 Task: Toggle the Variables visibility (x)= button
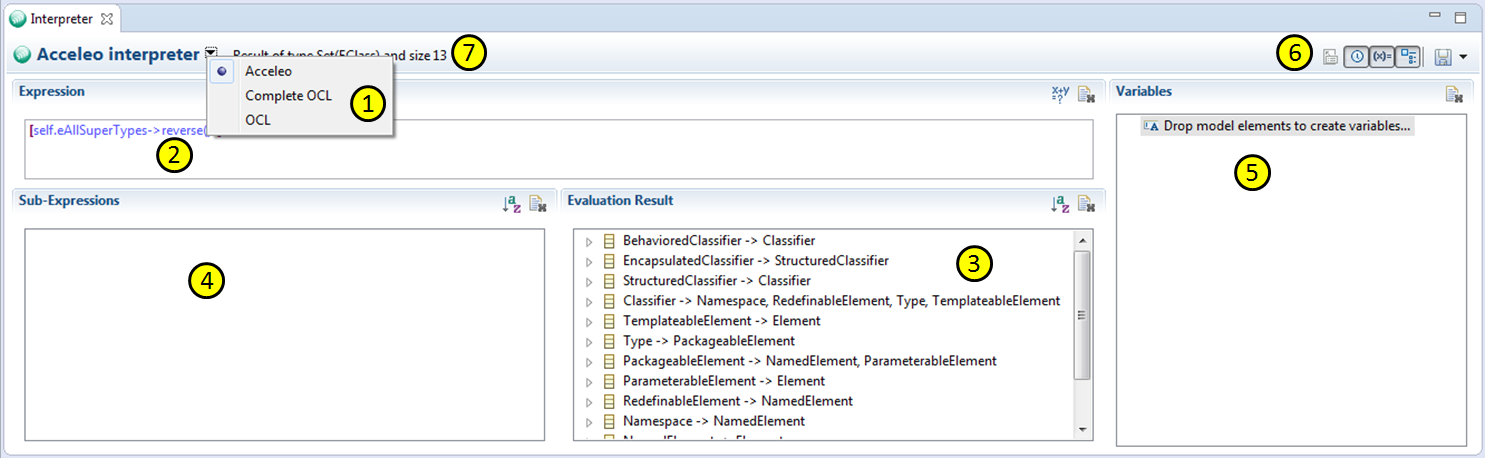pyautogui.click(x=1382, y=57)
